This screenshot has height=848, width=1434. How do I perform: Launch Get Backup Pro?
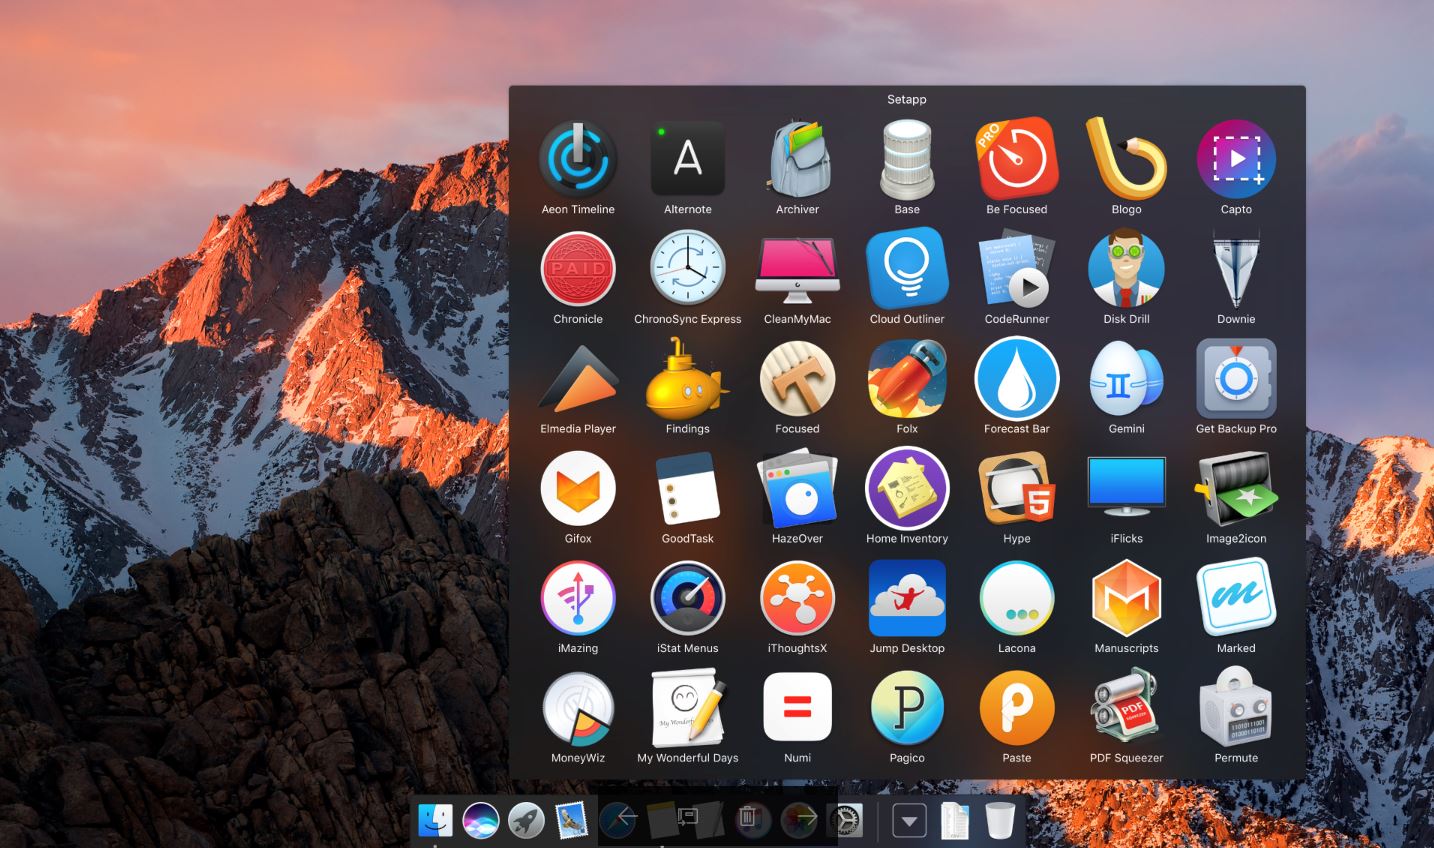[x=1236, y=379]
